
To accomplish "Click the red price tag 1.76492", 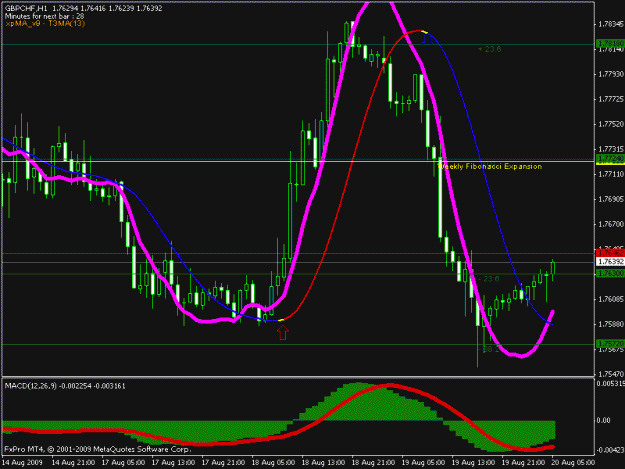I will [x=610, y=253].
